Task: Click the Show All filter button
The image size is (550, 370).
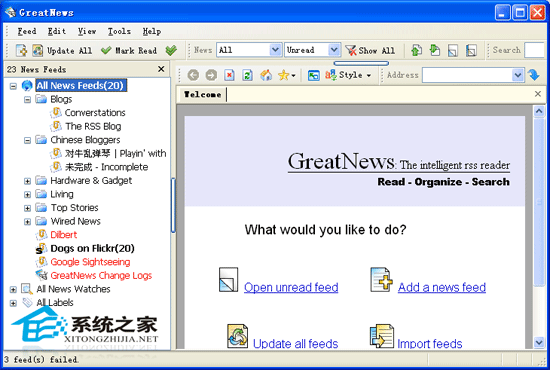Action: (370, 51)
